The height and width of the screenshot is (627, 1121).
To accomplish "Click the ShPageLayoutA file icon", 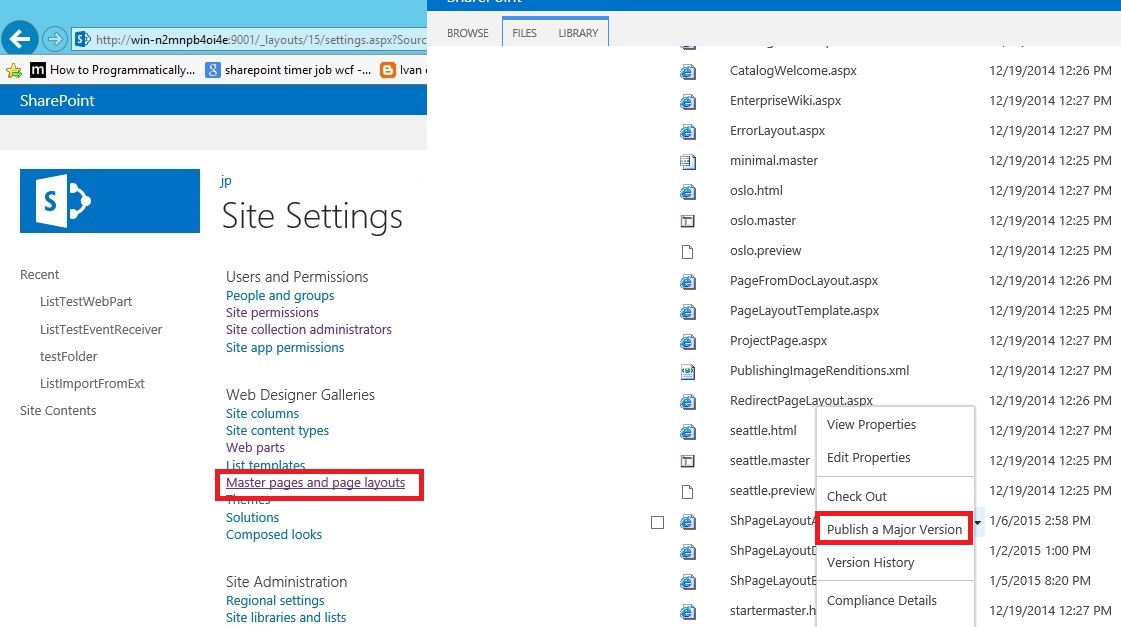I will point(688,522).
